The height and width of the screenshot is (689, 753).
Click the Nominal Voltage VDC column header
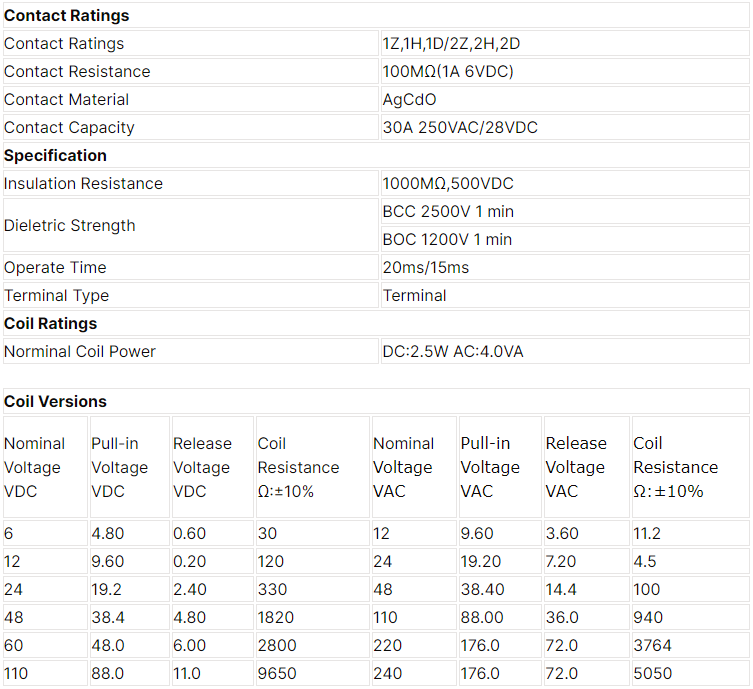click(x=46, y=467)
